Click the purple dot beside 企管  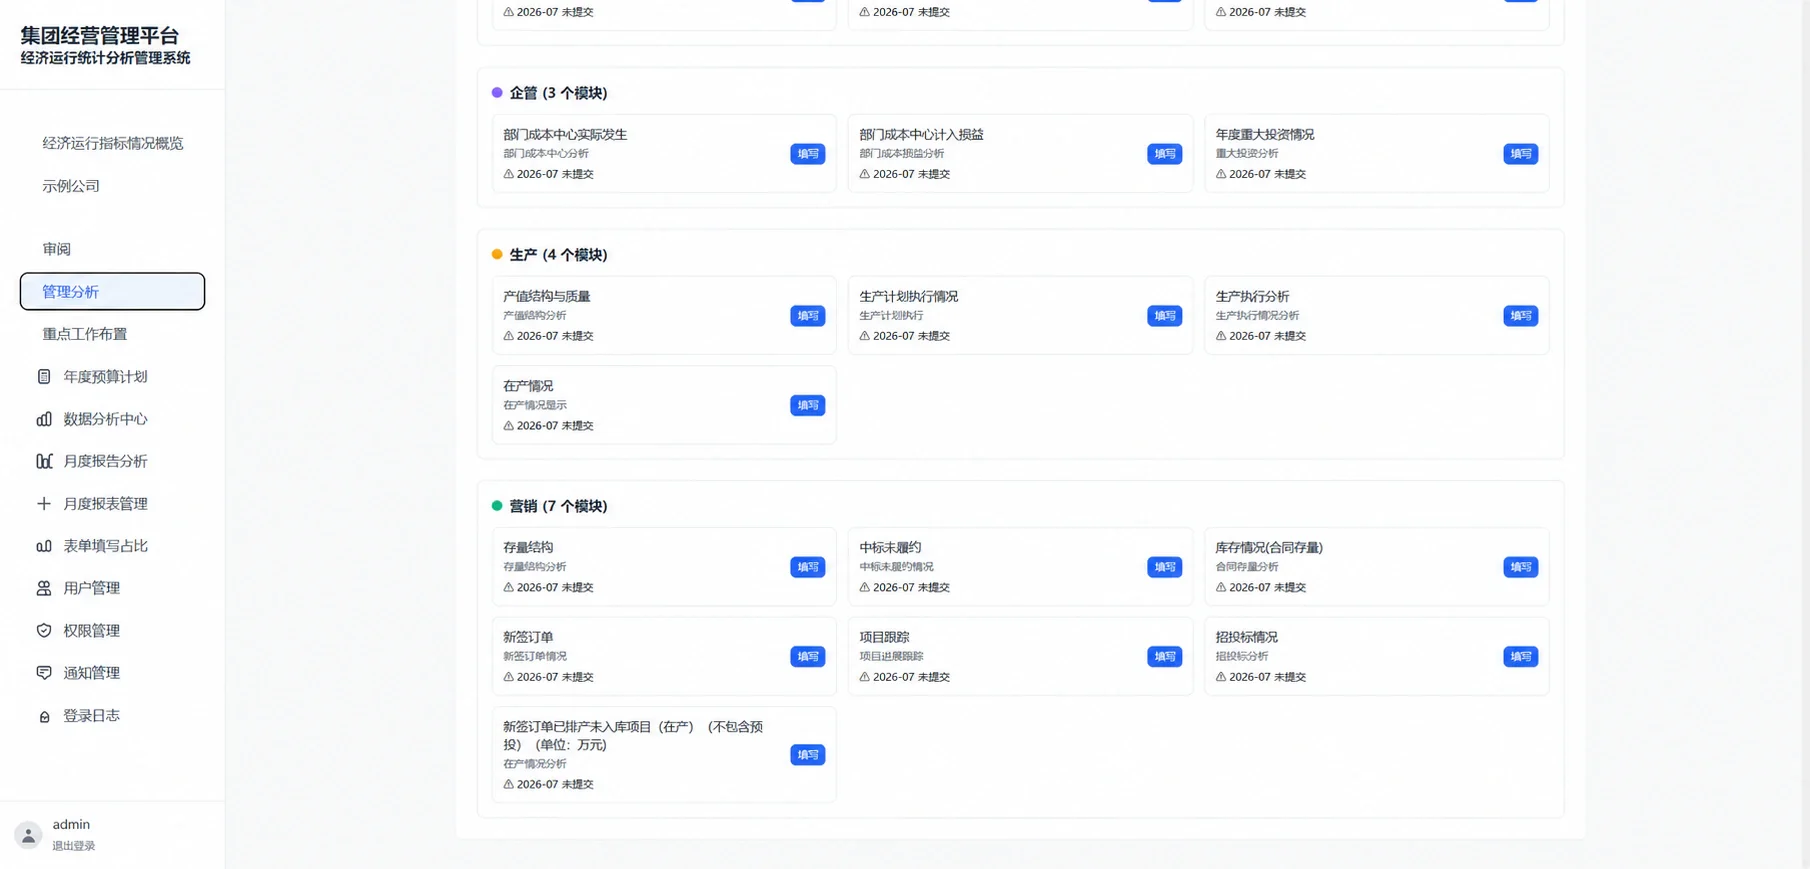(x=497, y=93)
